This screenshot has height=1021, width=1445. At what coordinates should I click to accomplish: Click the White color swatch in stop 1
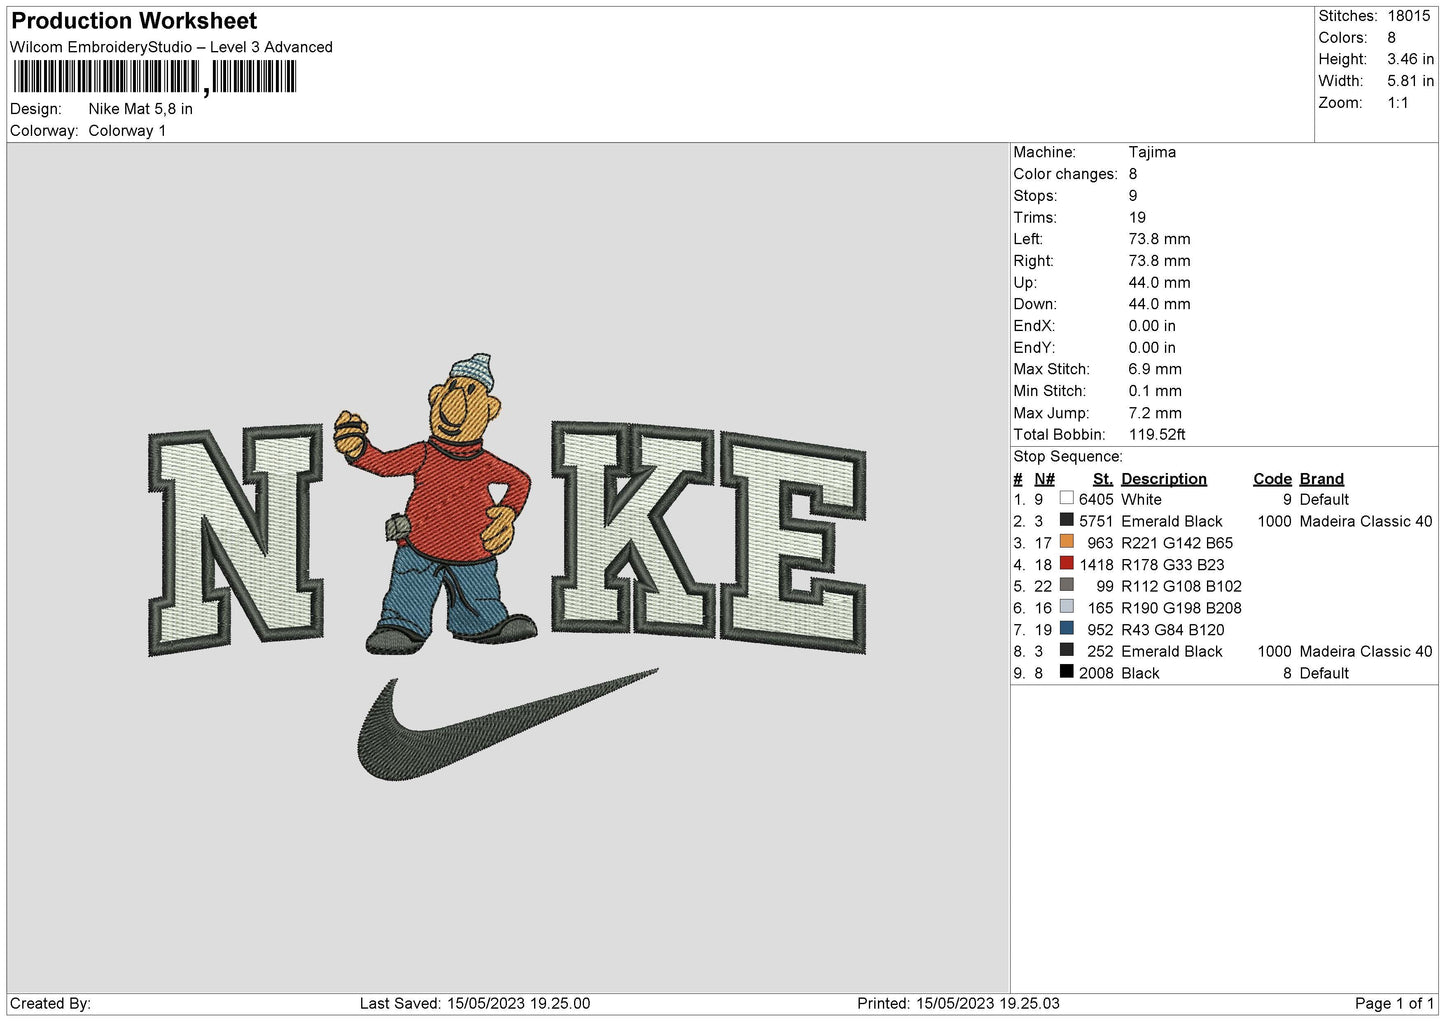pos(1066,498)
